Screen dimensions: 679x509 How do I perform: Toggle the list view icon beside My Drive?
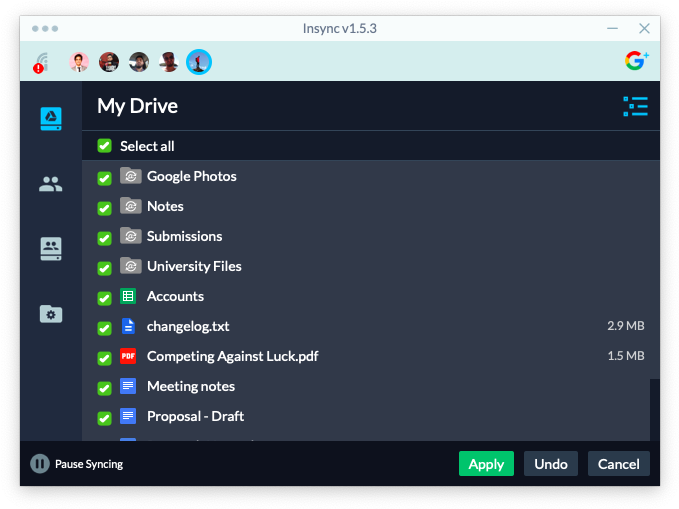(x=635, y=107)
